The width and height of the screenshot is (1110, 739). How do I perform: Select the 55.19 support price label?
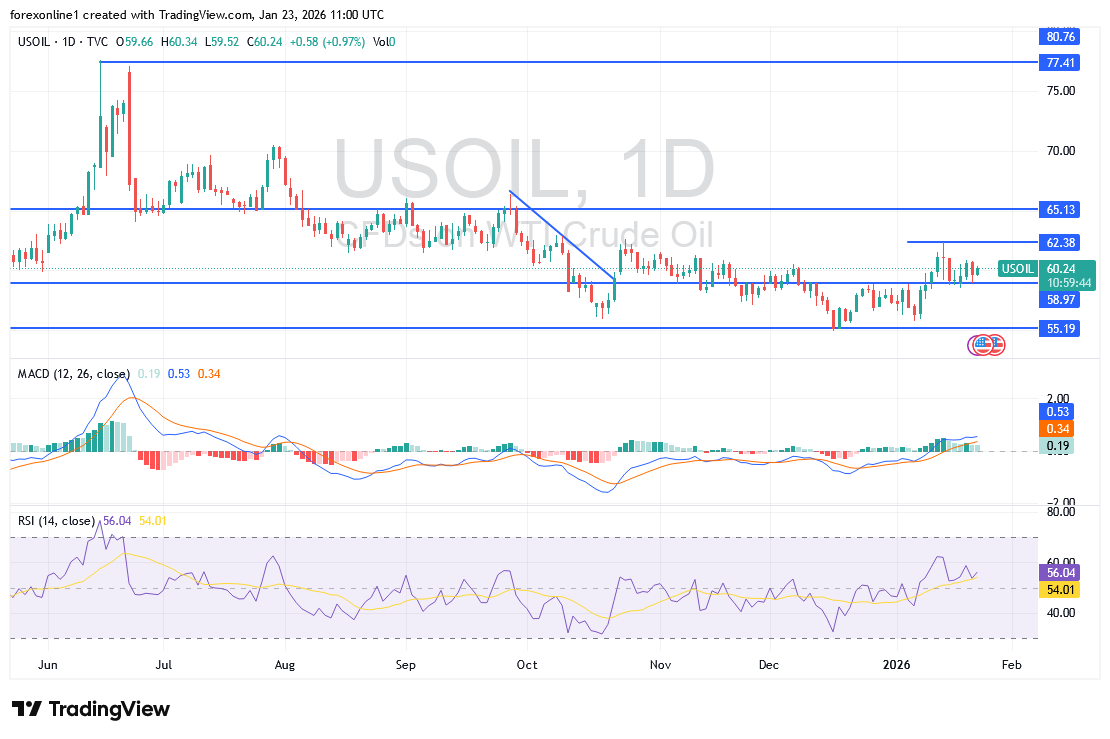1060,328
